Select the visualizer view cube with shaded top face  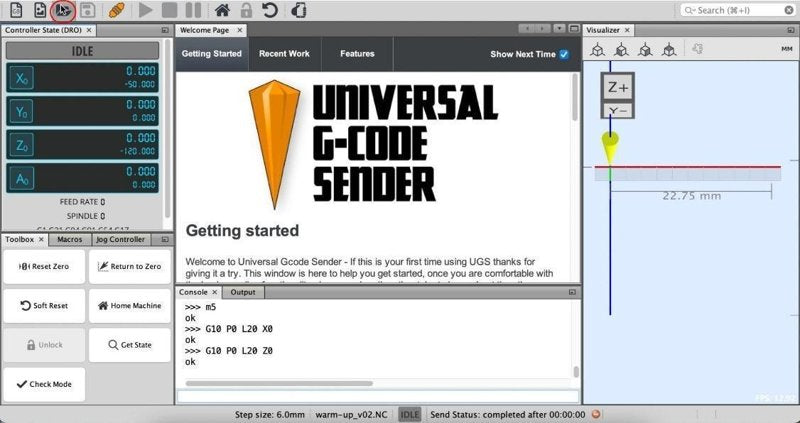[669, 49]
